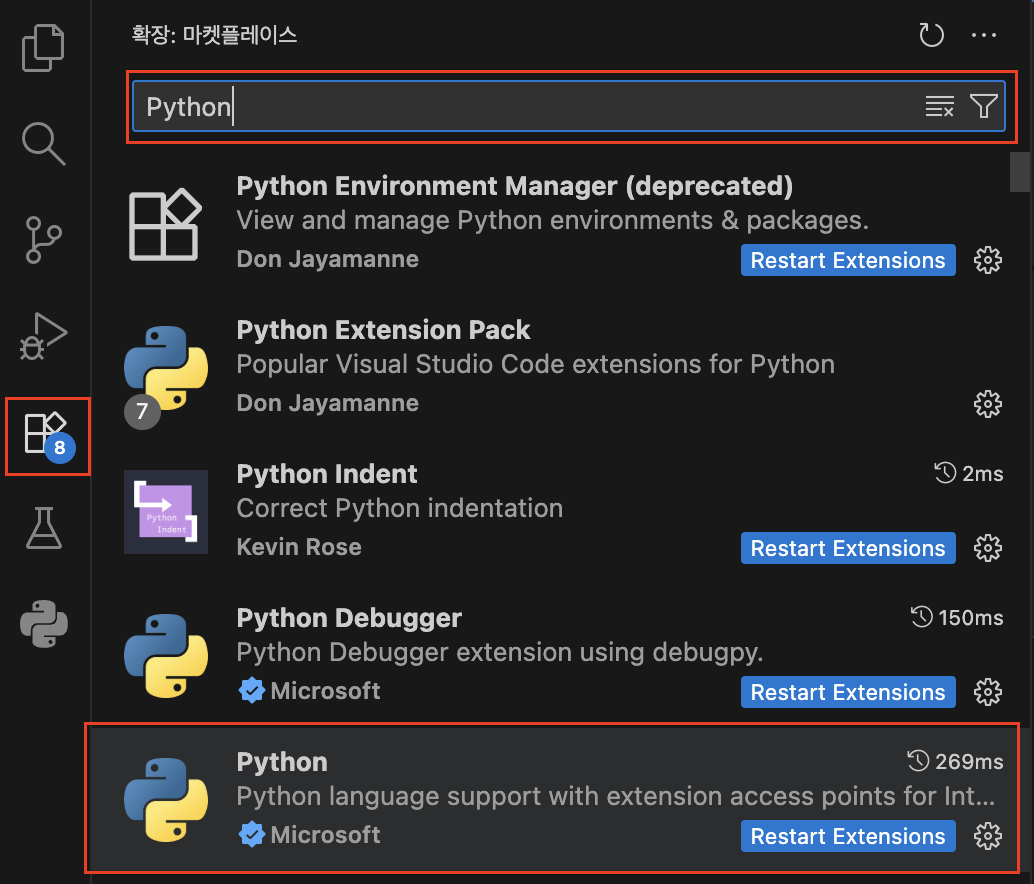
Task: Open gear menu for Python Extension Pack
Action: point(987,404)
